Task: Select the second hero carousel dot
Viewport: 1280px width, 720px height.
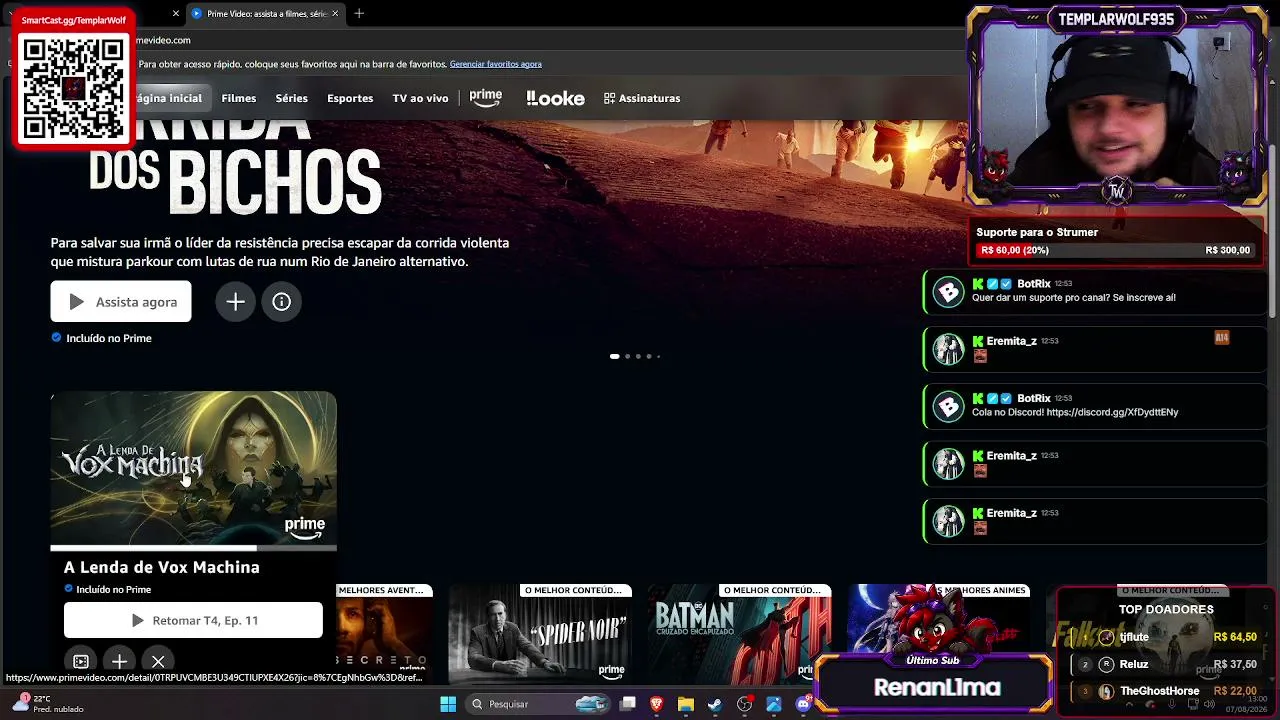Action: click(627, 356)
